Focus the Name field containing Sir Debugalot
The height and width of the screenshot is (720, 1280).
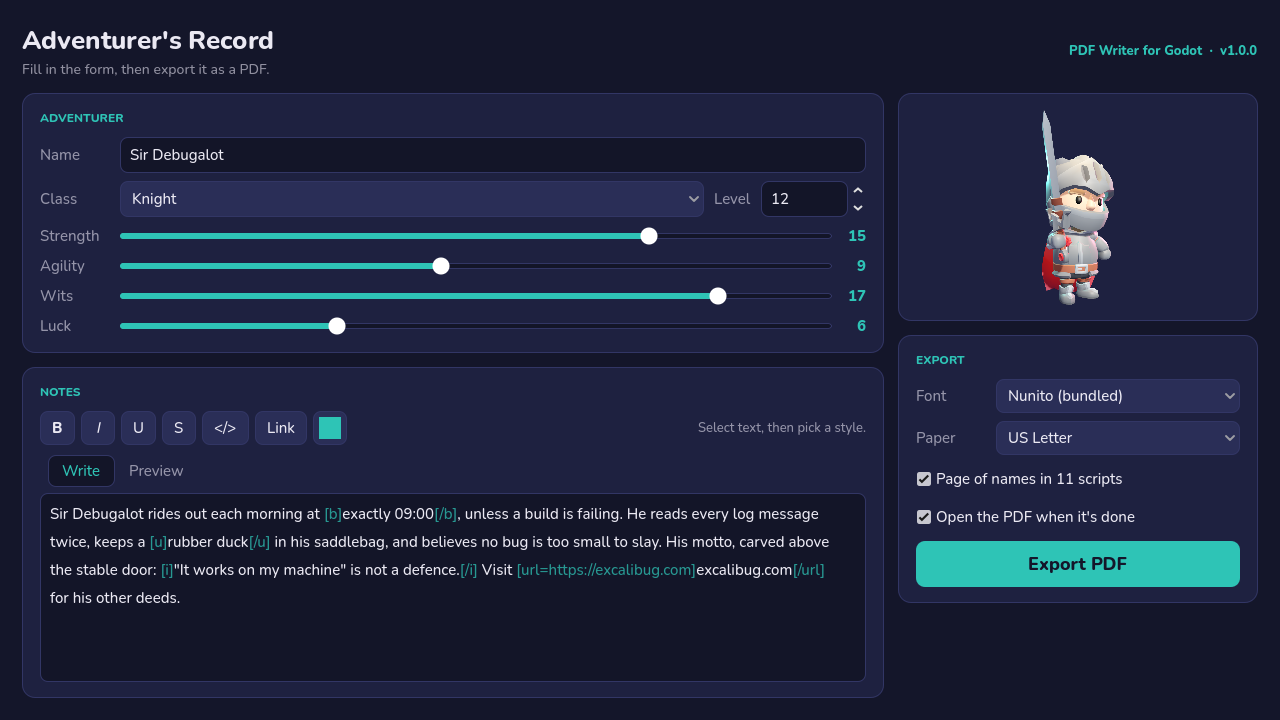(x=493, y=155)
